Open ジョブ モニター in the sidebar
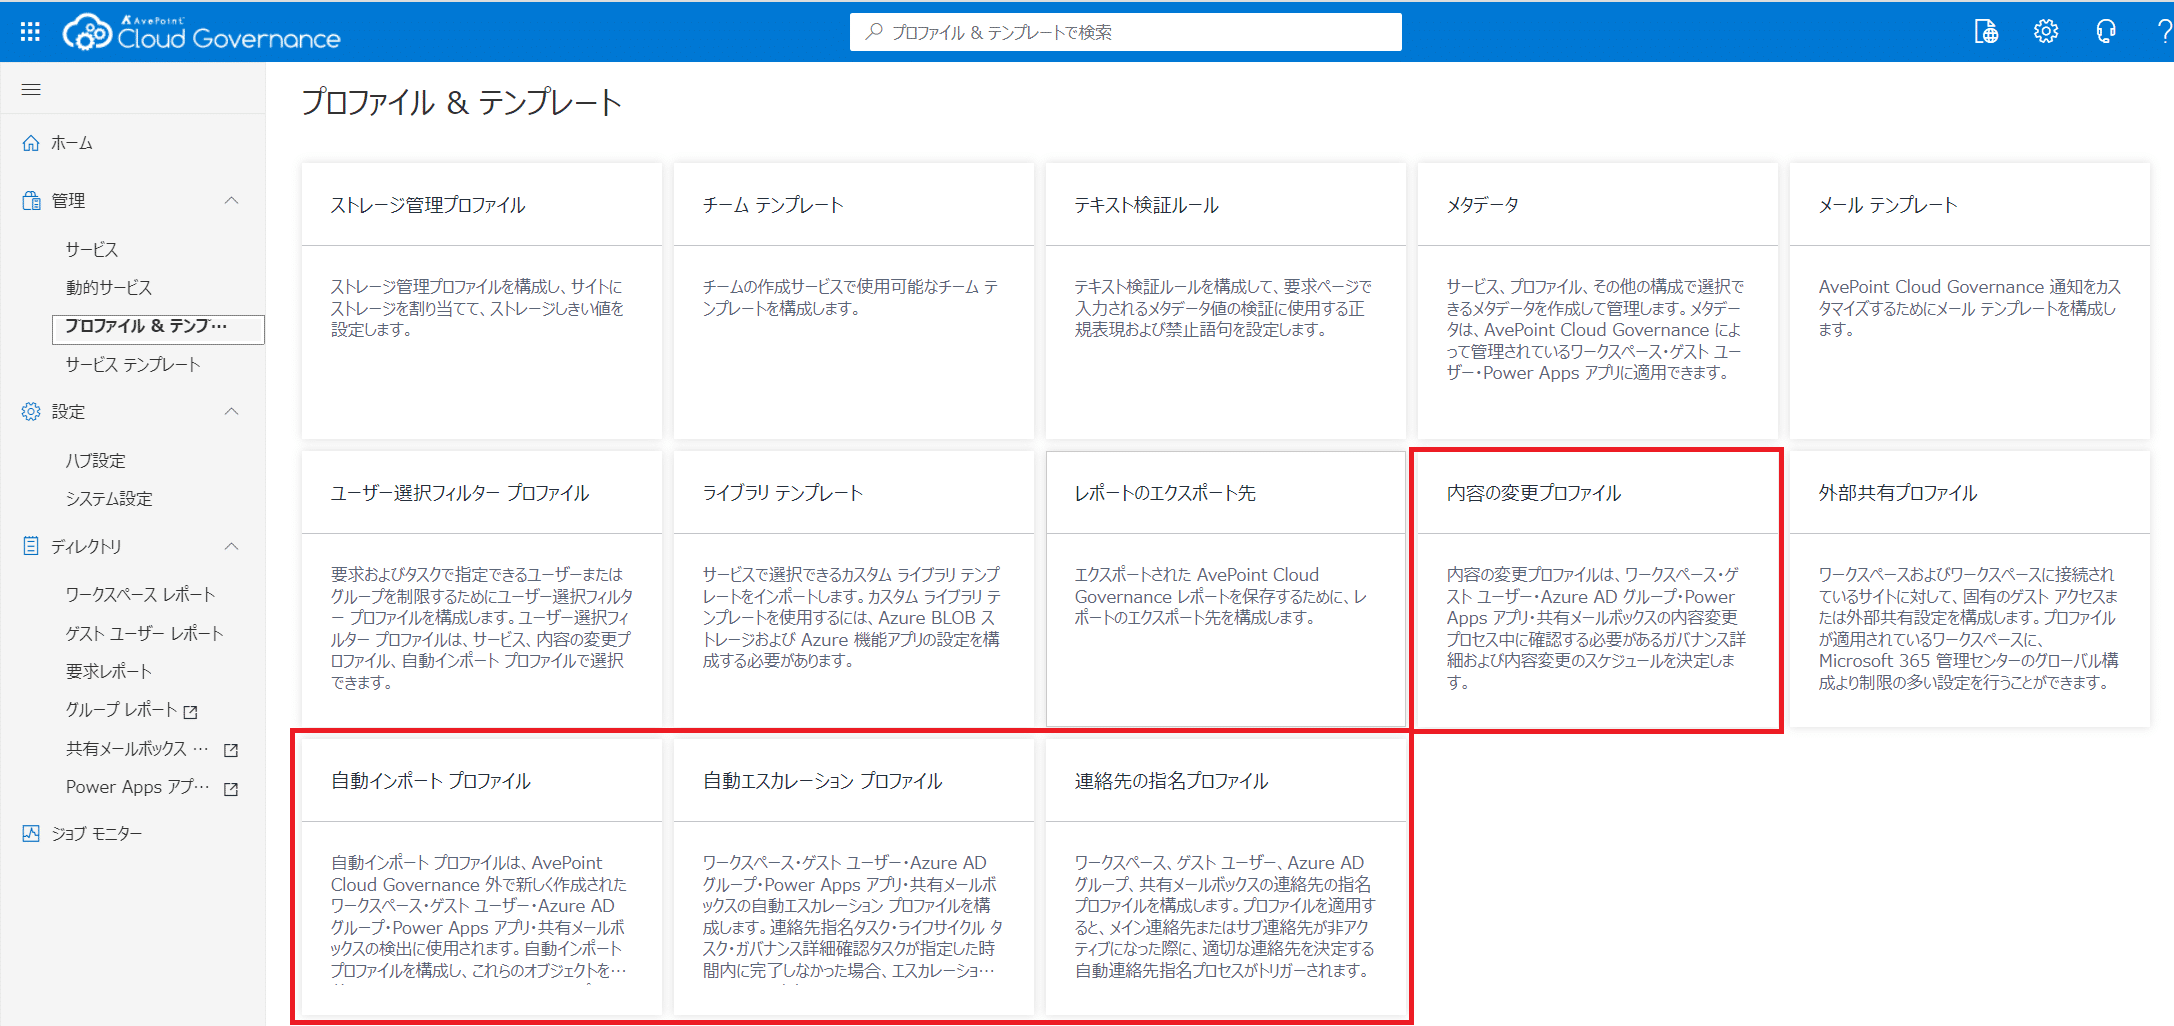Viewport: 2174px width, 1026px height. 97,834
